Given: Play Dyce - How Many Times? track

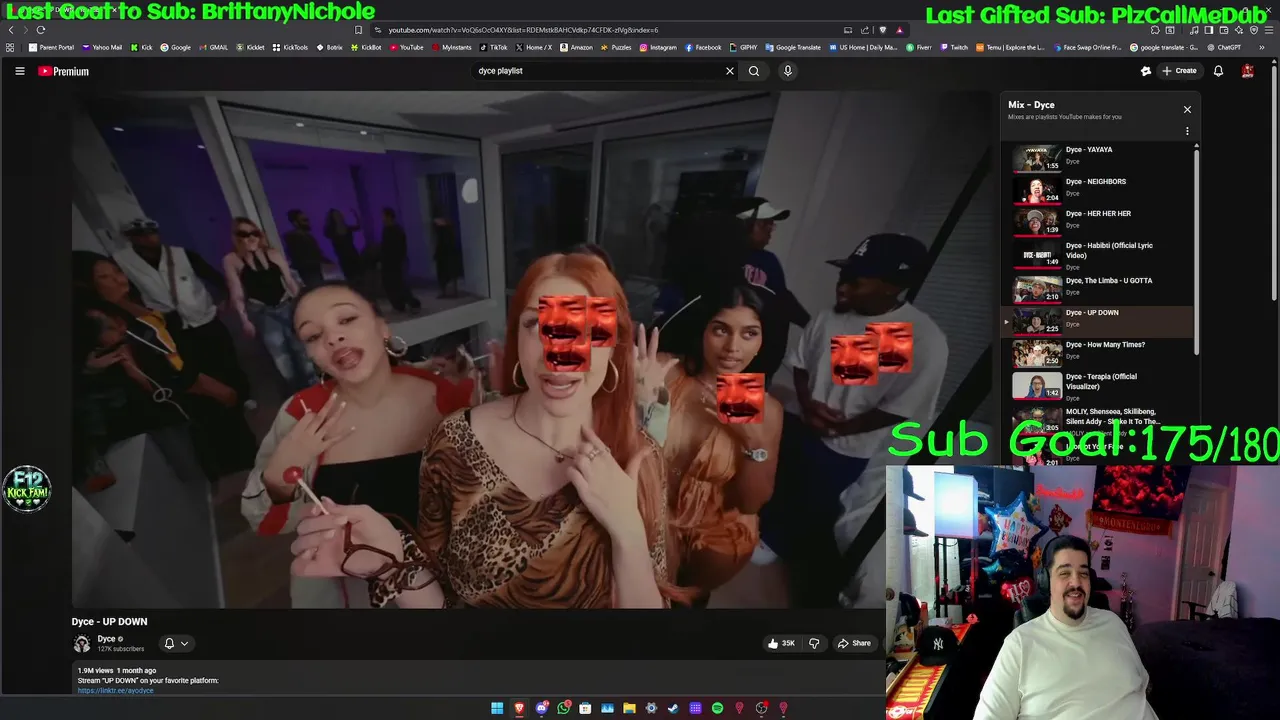Looking at the screenshot, I should pyautogui.click(x=1098, y=353).
